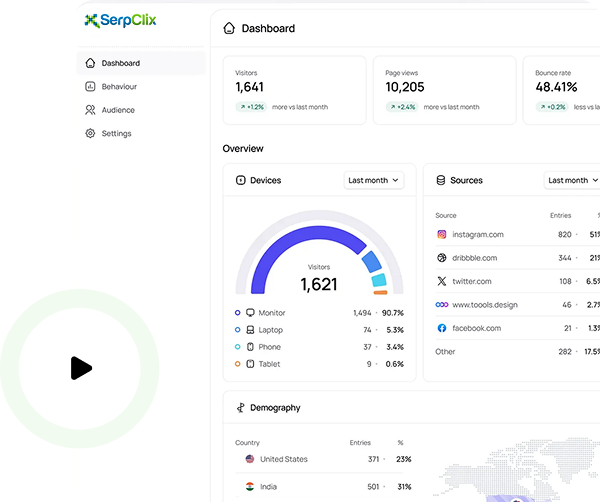
Task: Click the Tablet device icon
Action: click(x=250, y=364)
